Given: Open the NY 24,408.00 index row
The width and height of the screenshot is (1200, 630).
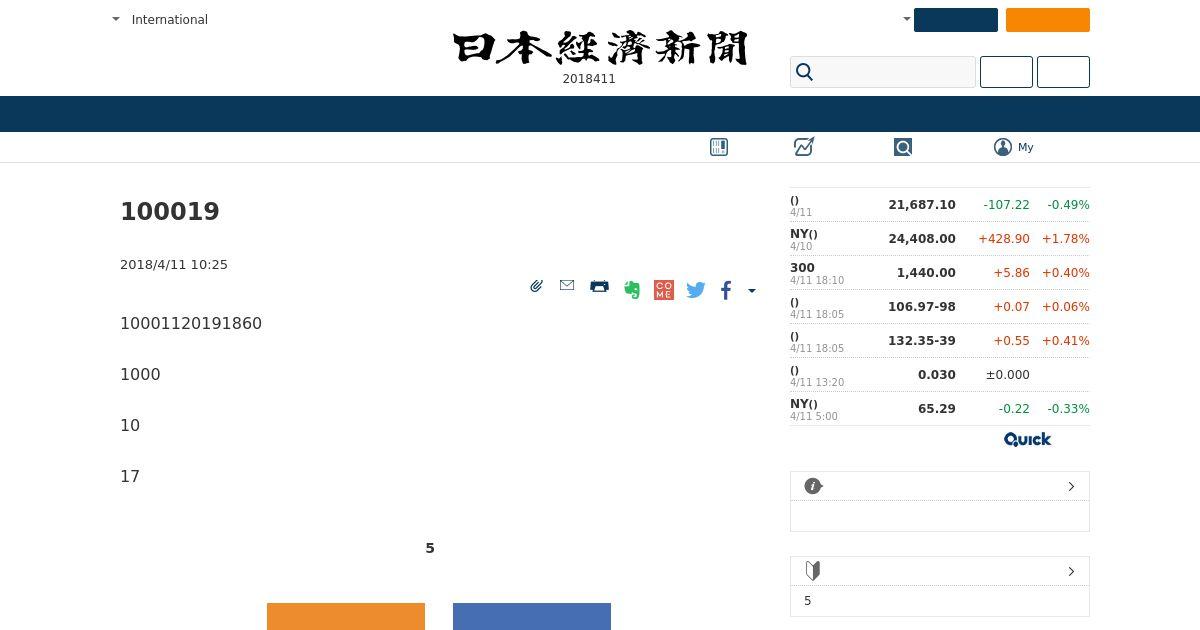Looking at the screenshot, I should coord(940,239).
